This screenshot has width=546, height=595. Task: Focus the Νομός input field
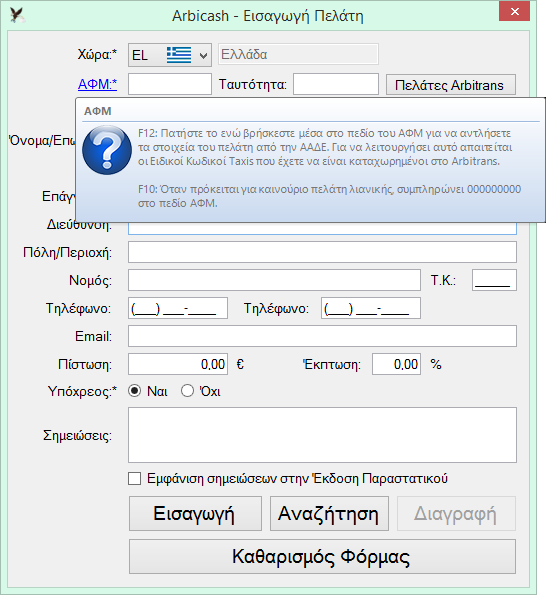[x=274, y=280]
